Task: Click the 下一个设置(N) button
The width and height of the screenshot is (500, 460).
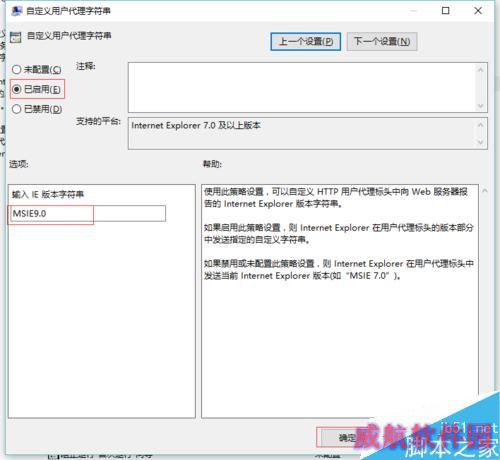Action: (x=382, y=42)
